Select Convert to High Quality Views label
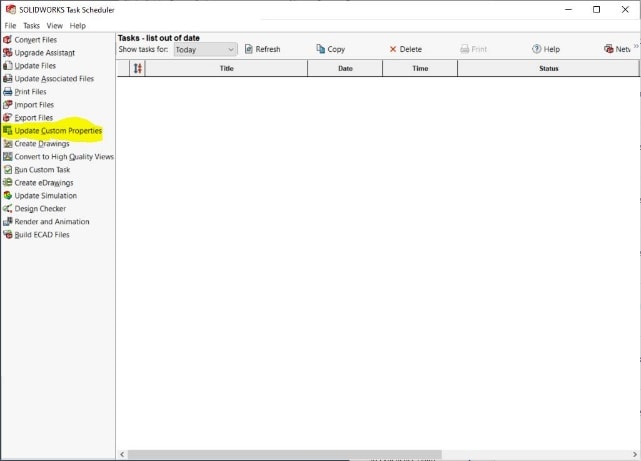Image resolution: width=641 pixels, height=461 pixels. [64, 157]
